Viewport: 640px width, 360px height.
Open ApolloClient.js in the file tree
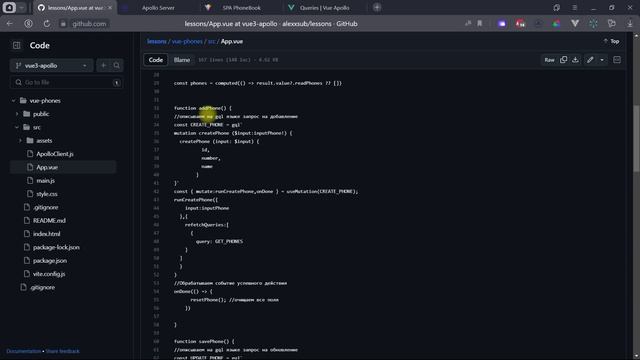click(x=55, y=154)
